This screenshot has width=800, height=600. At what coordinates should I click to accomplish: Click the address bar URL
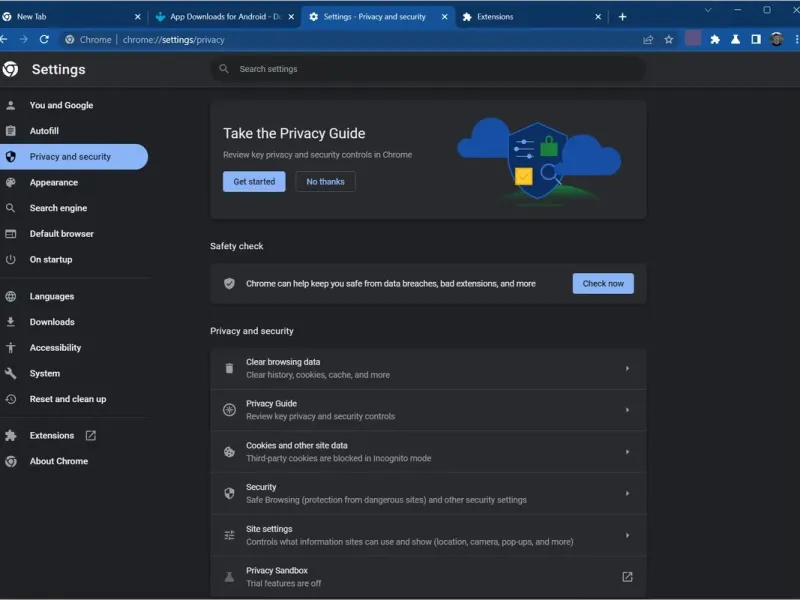pyautogui.click(x=173, y=39)
